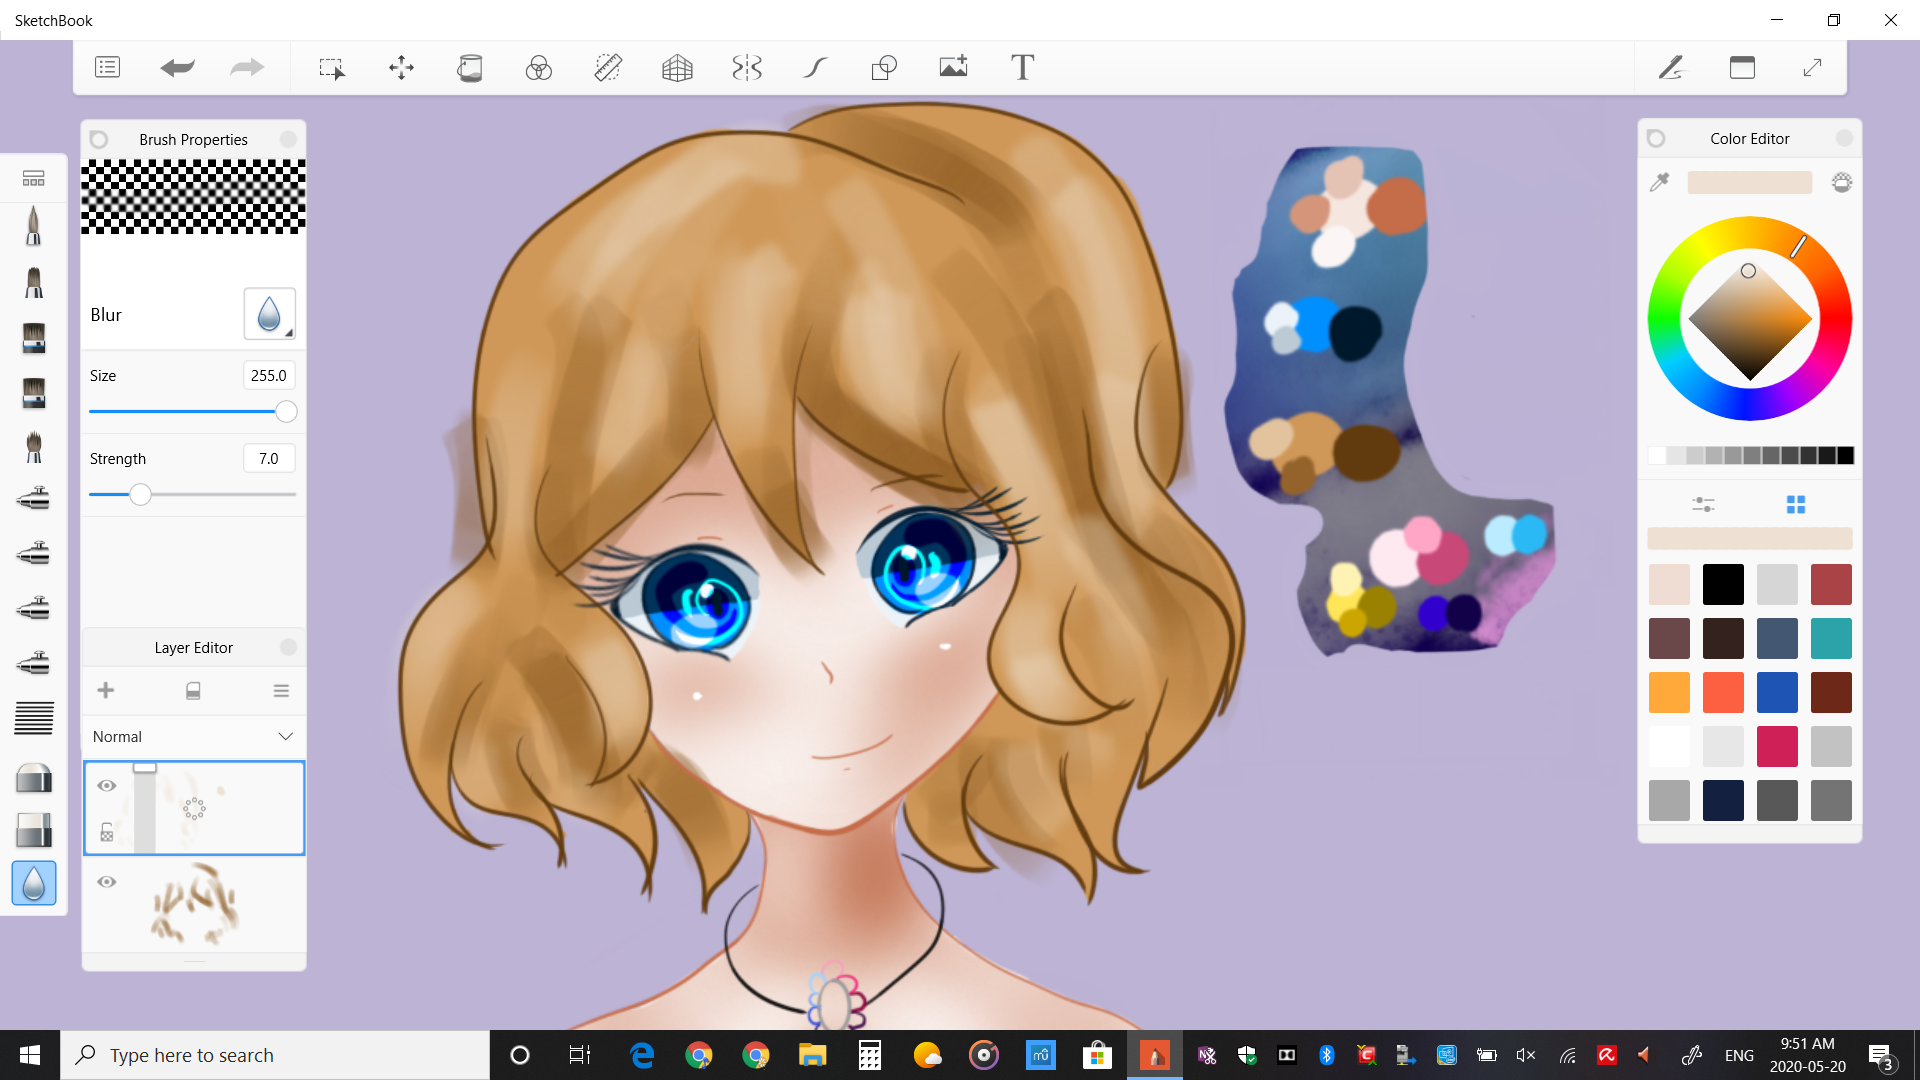Open the main menu list icon
Viewport: 1920px width, 1080px height.
pos(107,67)
